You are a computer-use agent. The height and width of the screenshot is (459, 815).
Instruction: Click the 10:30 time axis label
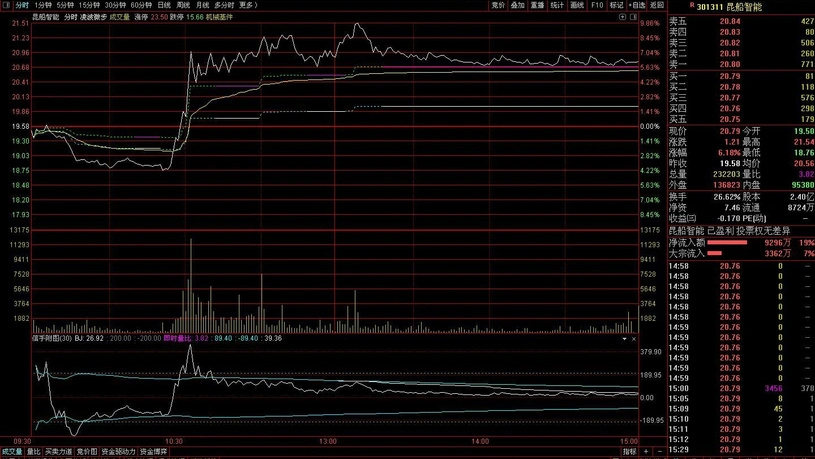coord(174,441)
